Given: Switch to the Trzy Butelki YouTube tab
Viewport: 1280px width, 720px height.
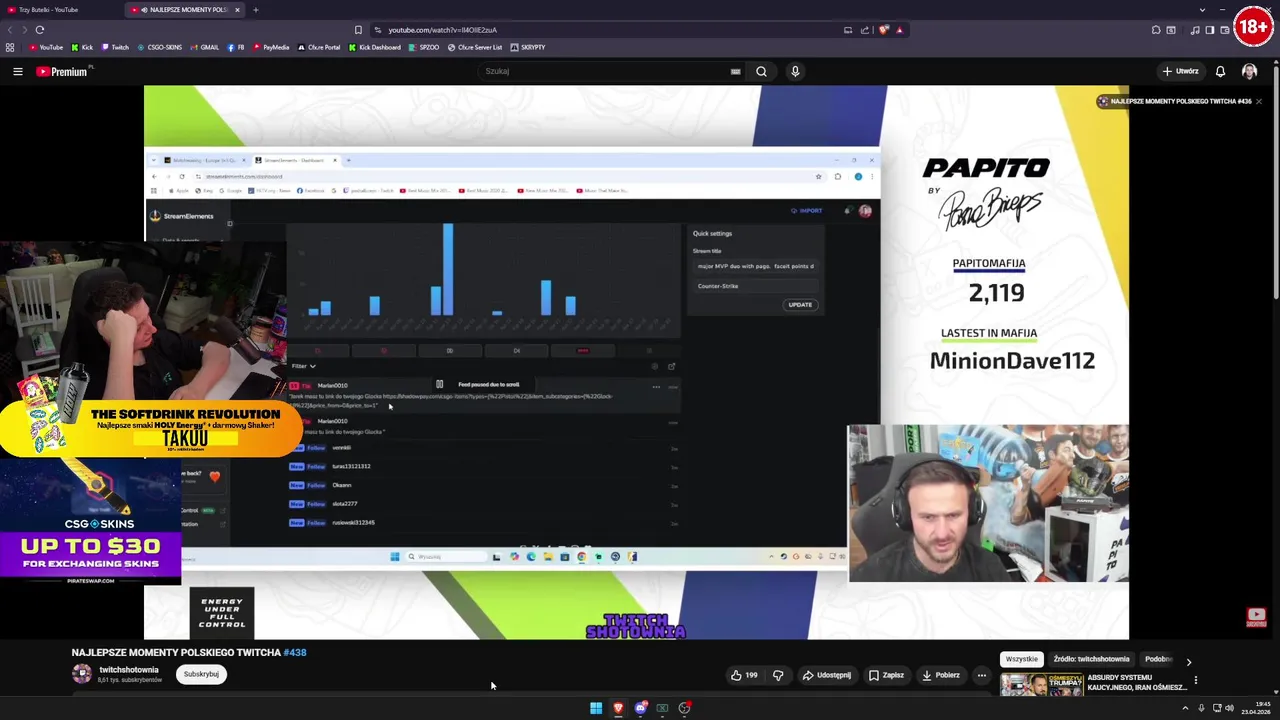Looking at the screenshot, I should coord(58,10).
